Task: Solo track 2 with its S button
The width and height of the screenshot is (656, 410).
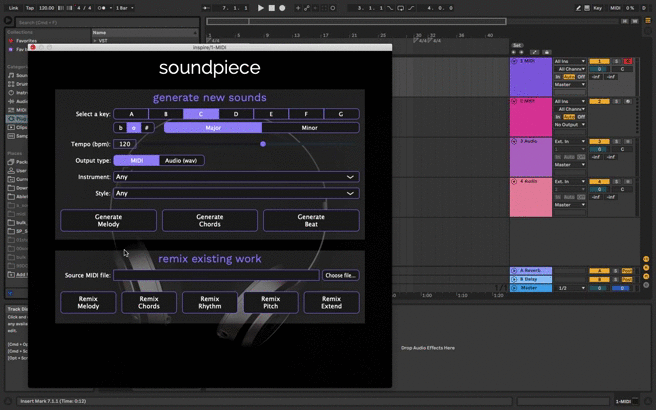Action: coord(616,102)
